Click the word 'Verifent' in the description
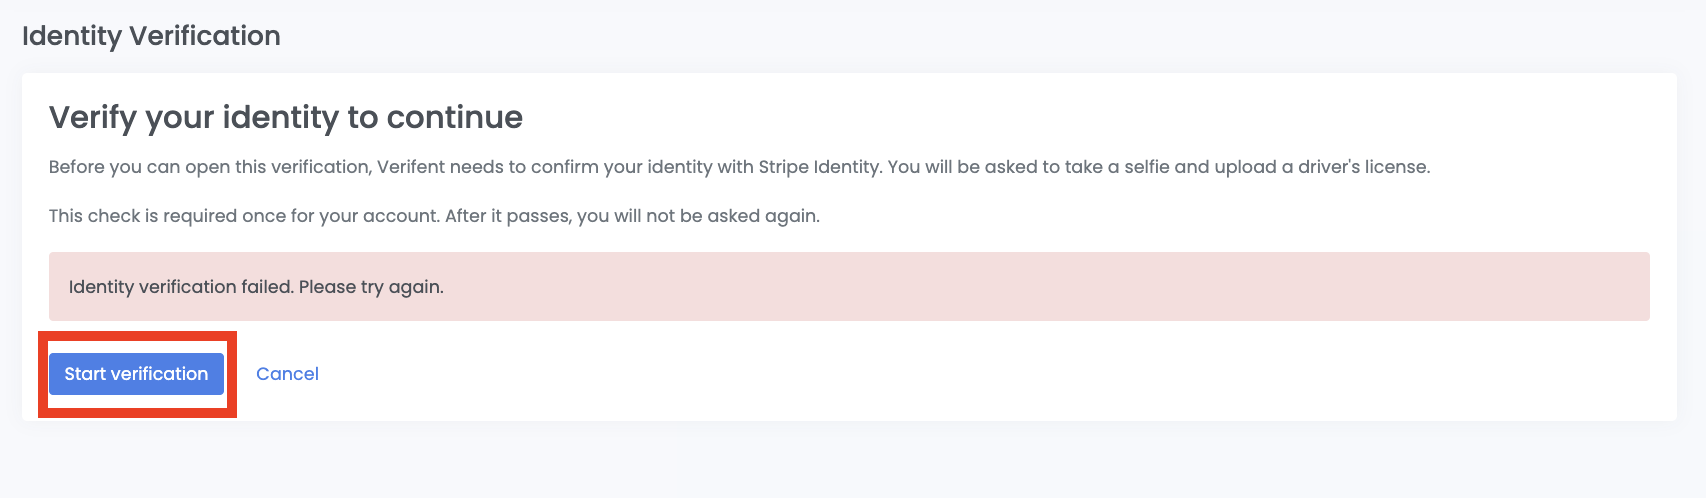 click(410, 167)
